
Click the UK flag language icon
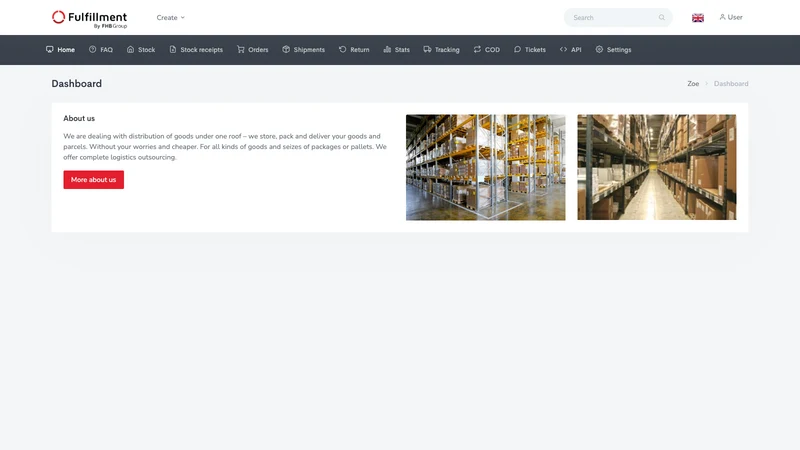pos(698,18)
